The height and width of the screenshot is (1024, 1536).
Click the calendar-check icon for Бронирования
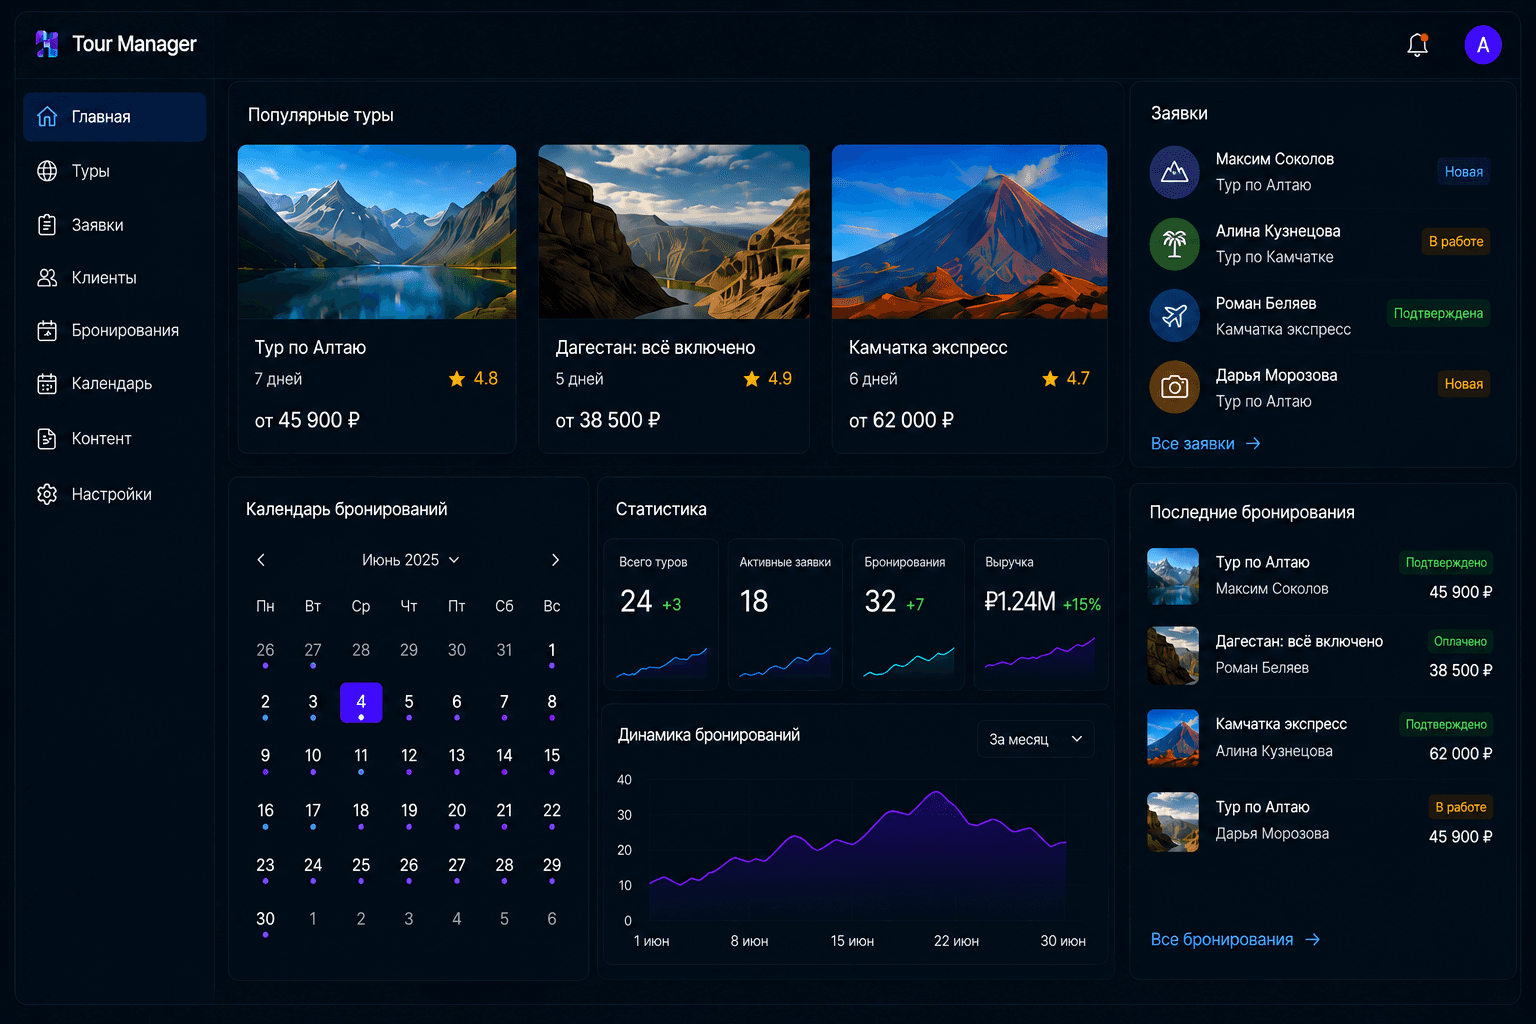pos(47,331)
